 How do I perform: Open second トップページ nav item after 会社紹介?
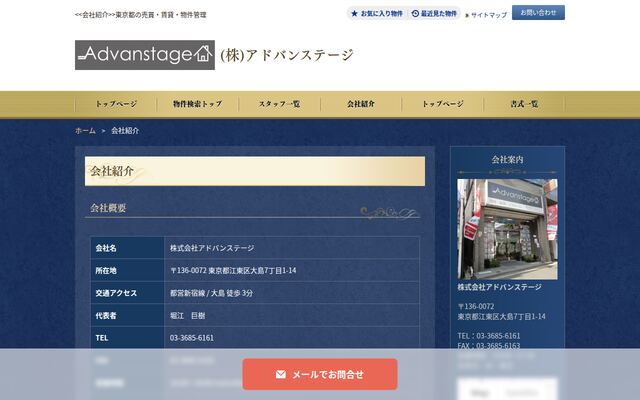pyautogui.click(x=442, y=104)
